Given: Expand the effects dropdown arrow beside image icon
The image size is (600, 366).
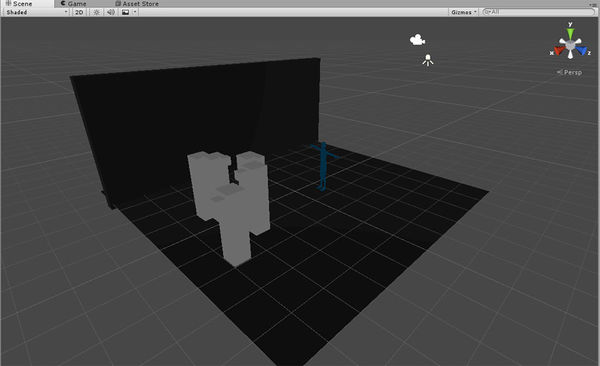Looking at the screenshot, I should (x=135, y=12).
